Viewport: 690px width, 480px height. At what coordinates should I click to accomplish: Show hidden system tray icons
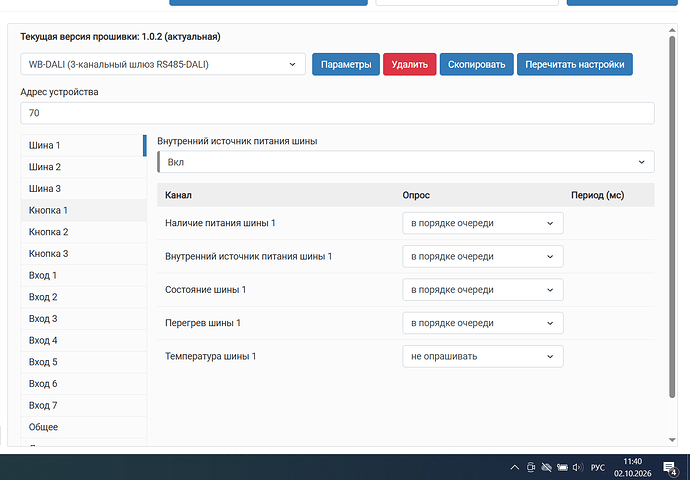point(514,467)
